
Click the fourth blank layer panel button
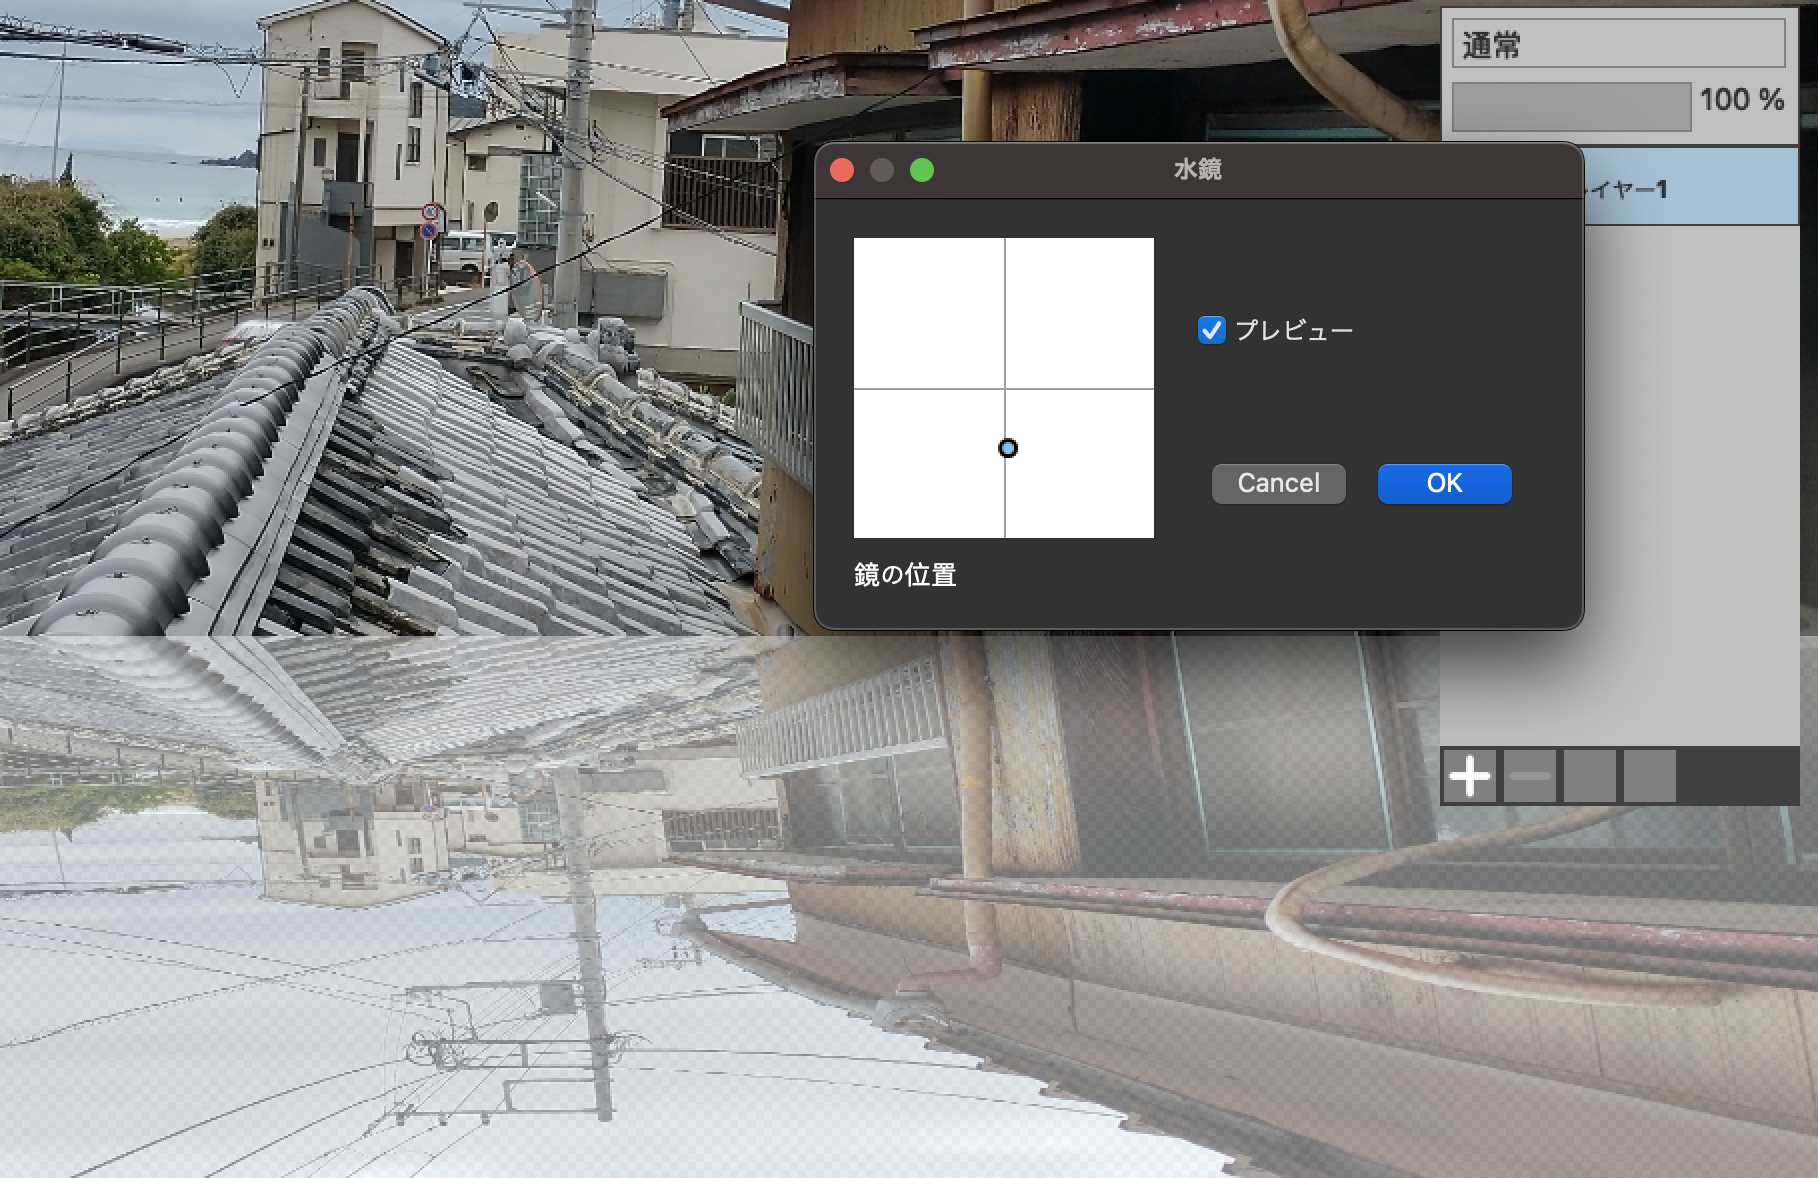coord(1649,776)
